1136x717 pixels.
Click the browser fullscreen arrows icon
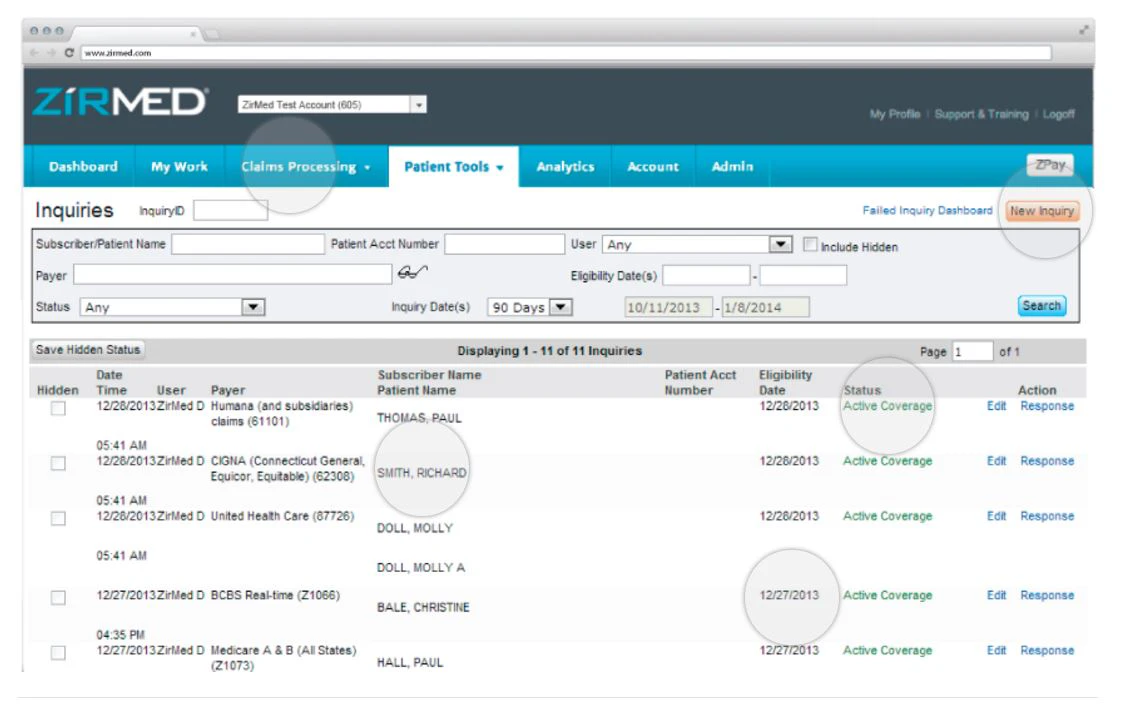click(x=1084, y=30)
